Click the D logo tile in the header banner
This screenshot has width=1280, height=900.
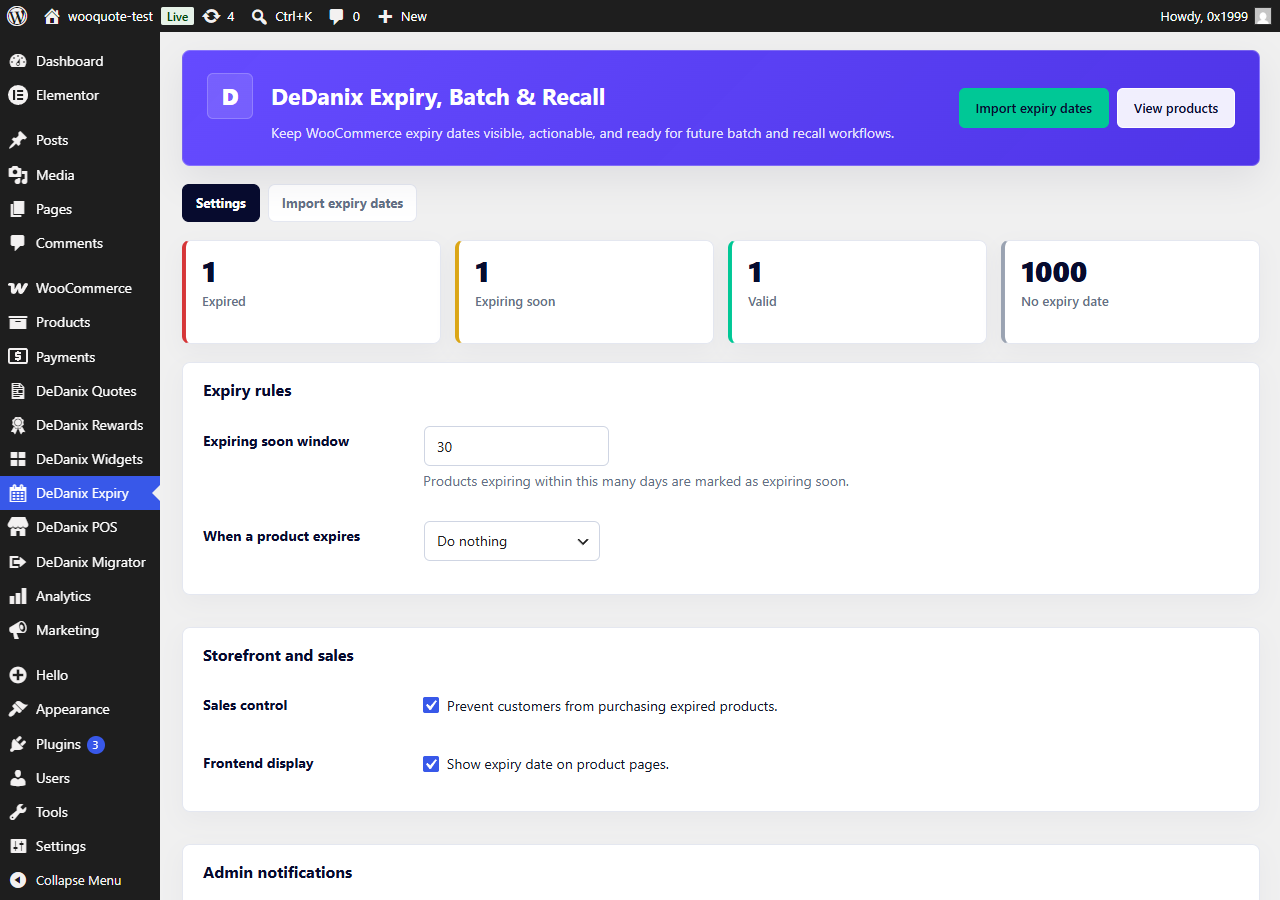click(230, 96)
